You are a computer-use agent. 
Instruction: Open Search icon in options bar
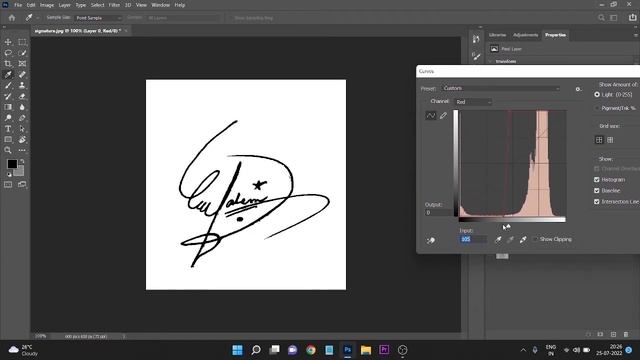601,18
